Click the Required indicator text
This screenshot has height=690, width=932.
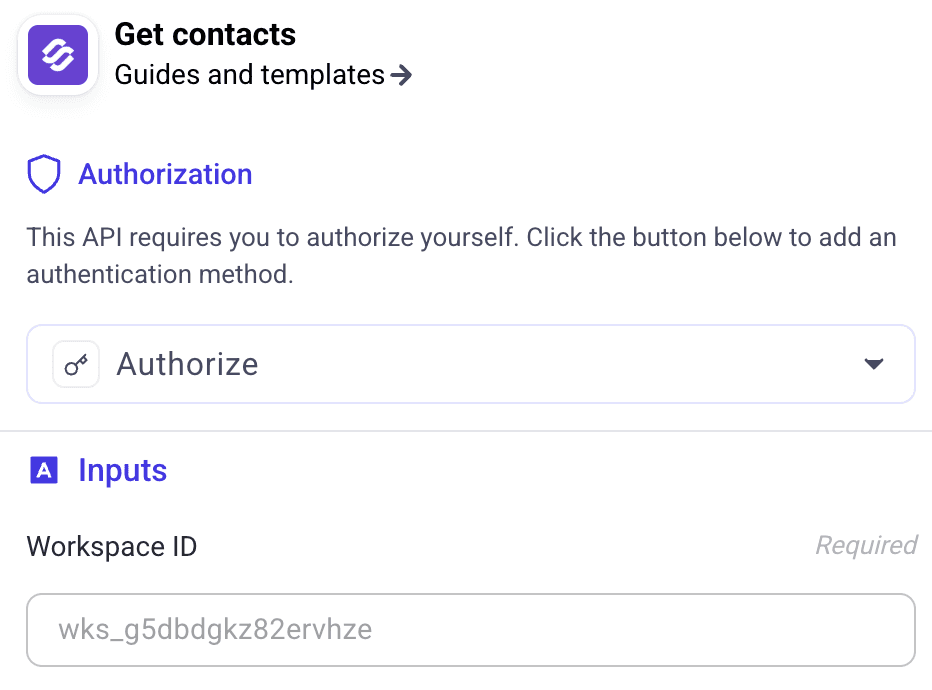865,545
